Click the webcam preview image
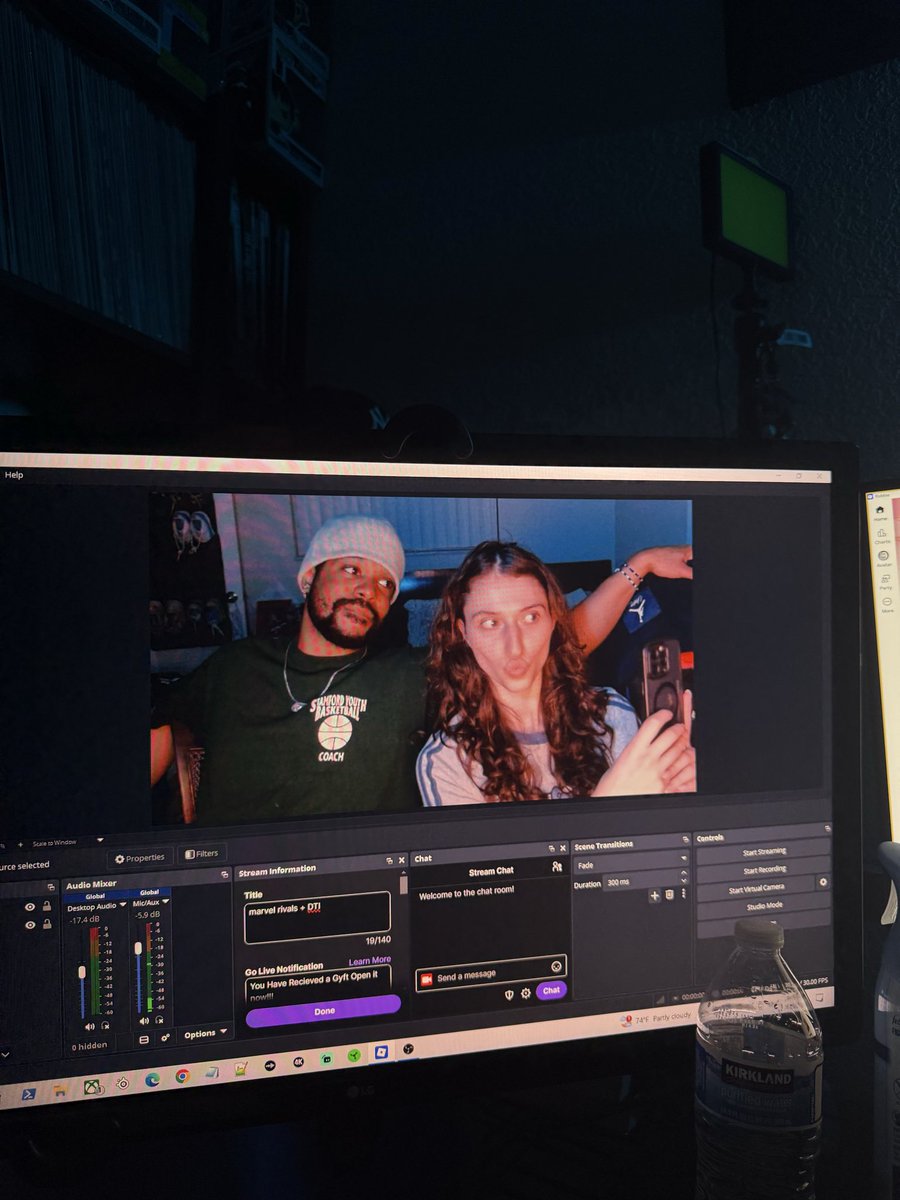The height and width of the screenshot is (1200, 900). (421, 657)
